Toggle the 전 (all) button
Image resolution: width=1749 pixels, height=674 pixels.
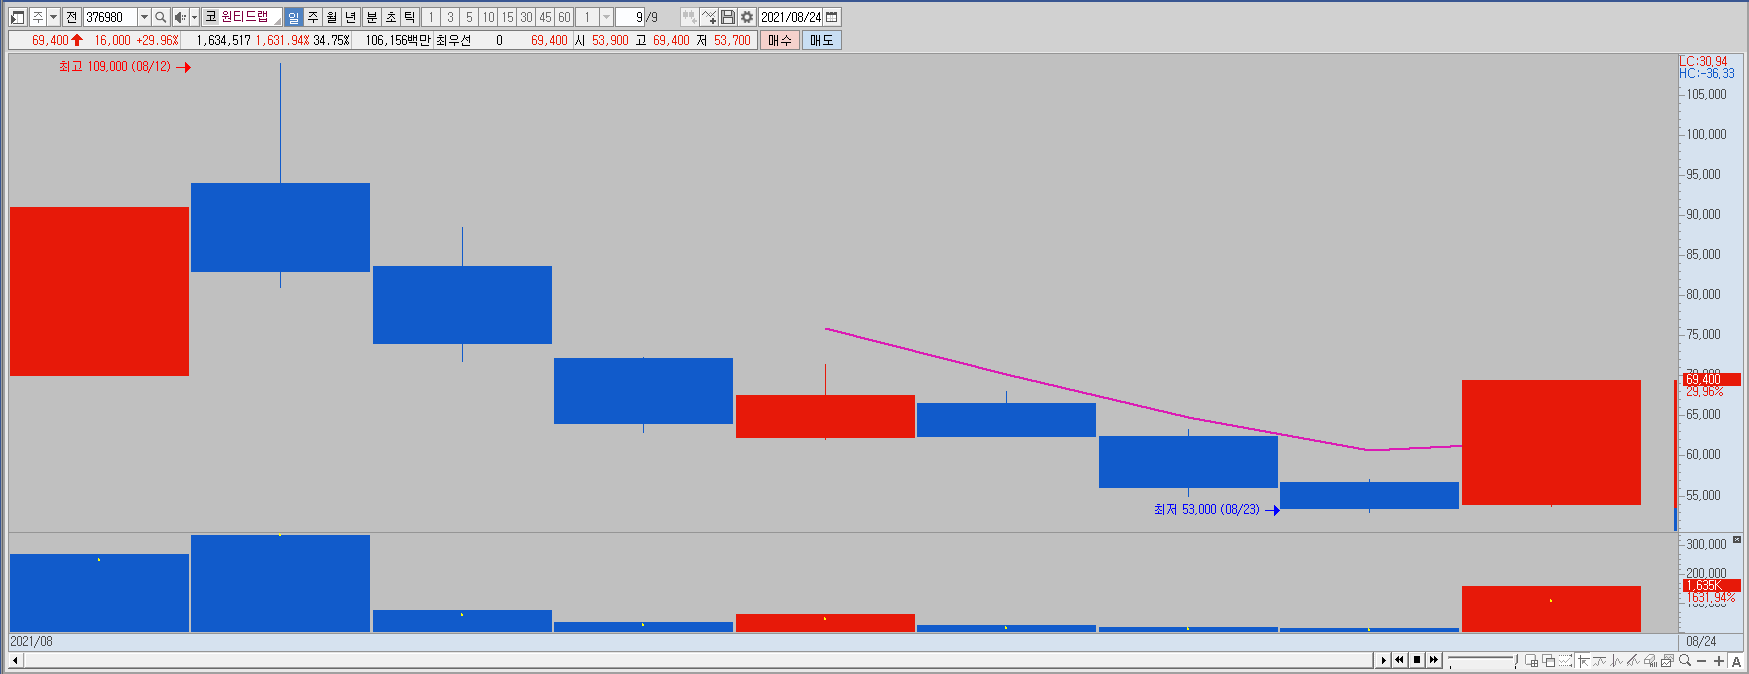(72, 17)
